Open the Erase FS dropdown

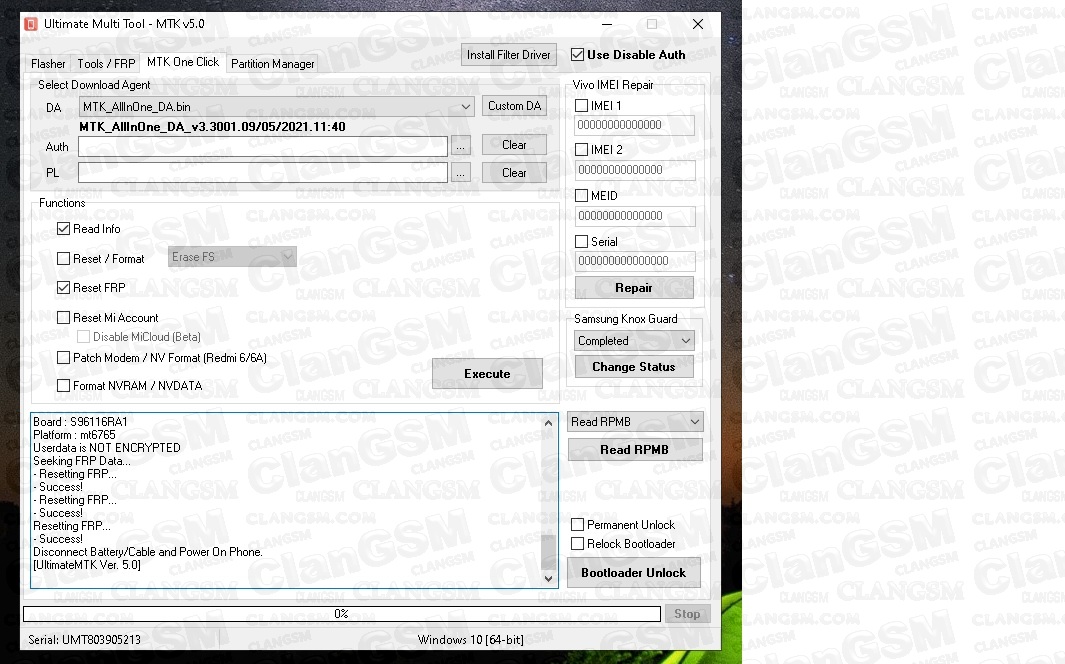pos(232,257)
